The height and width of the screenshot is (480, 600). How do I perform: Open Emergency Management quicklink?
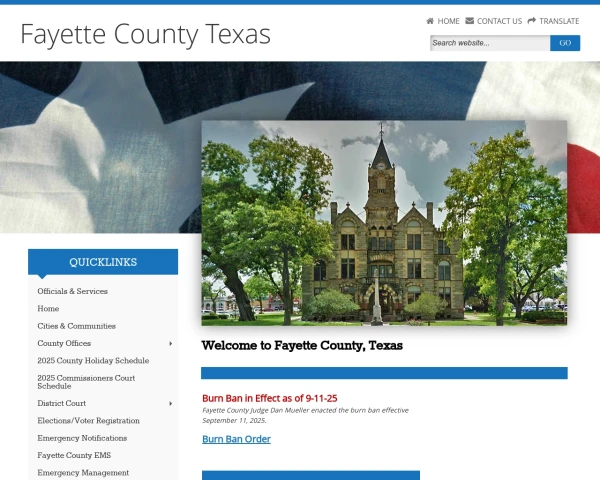[x=83, y=473]
